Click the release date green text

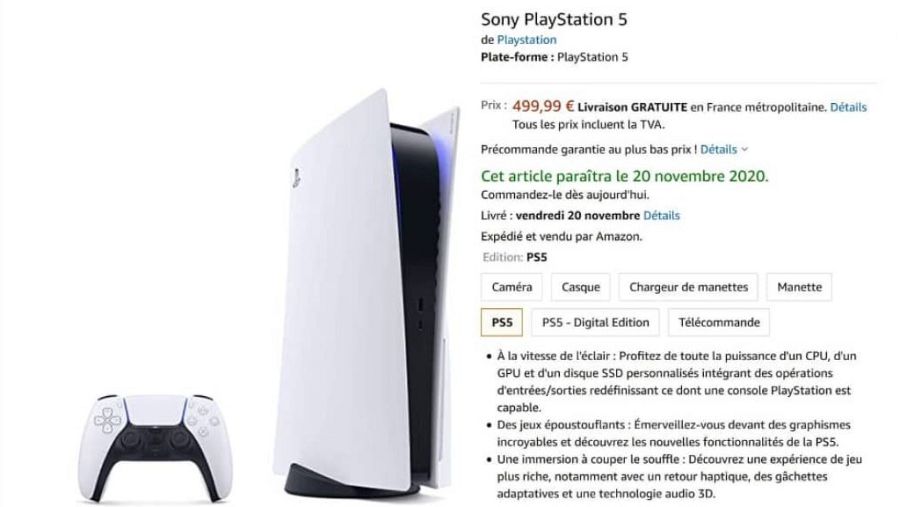[624, 176]
